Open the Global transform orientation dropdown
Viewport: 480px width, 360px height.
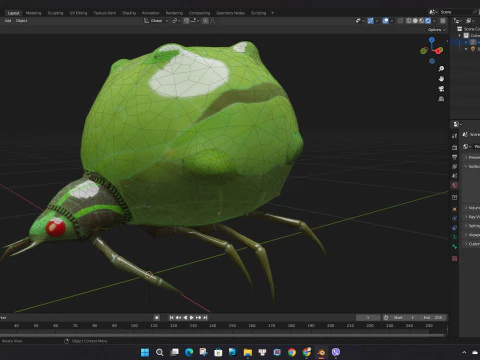point(156,21)
